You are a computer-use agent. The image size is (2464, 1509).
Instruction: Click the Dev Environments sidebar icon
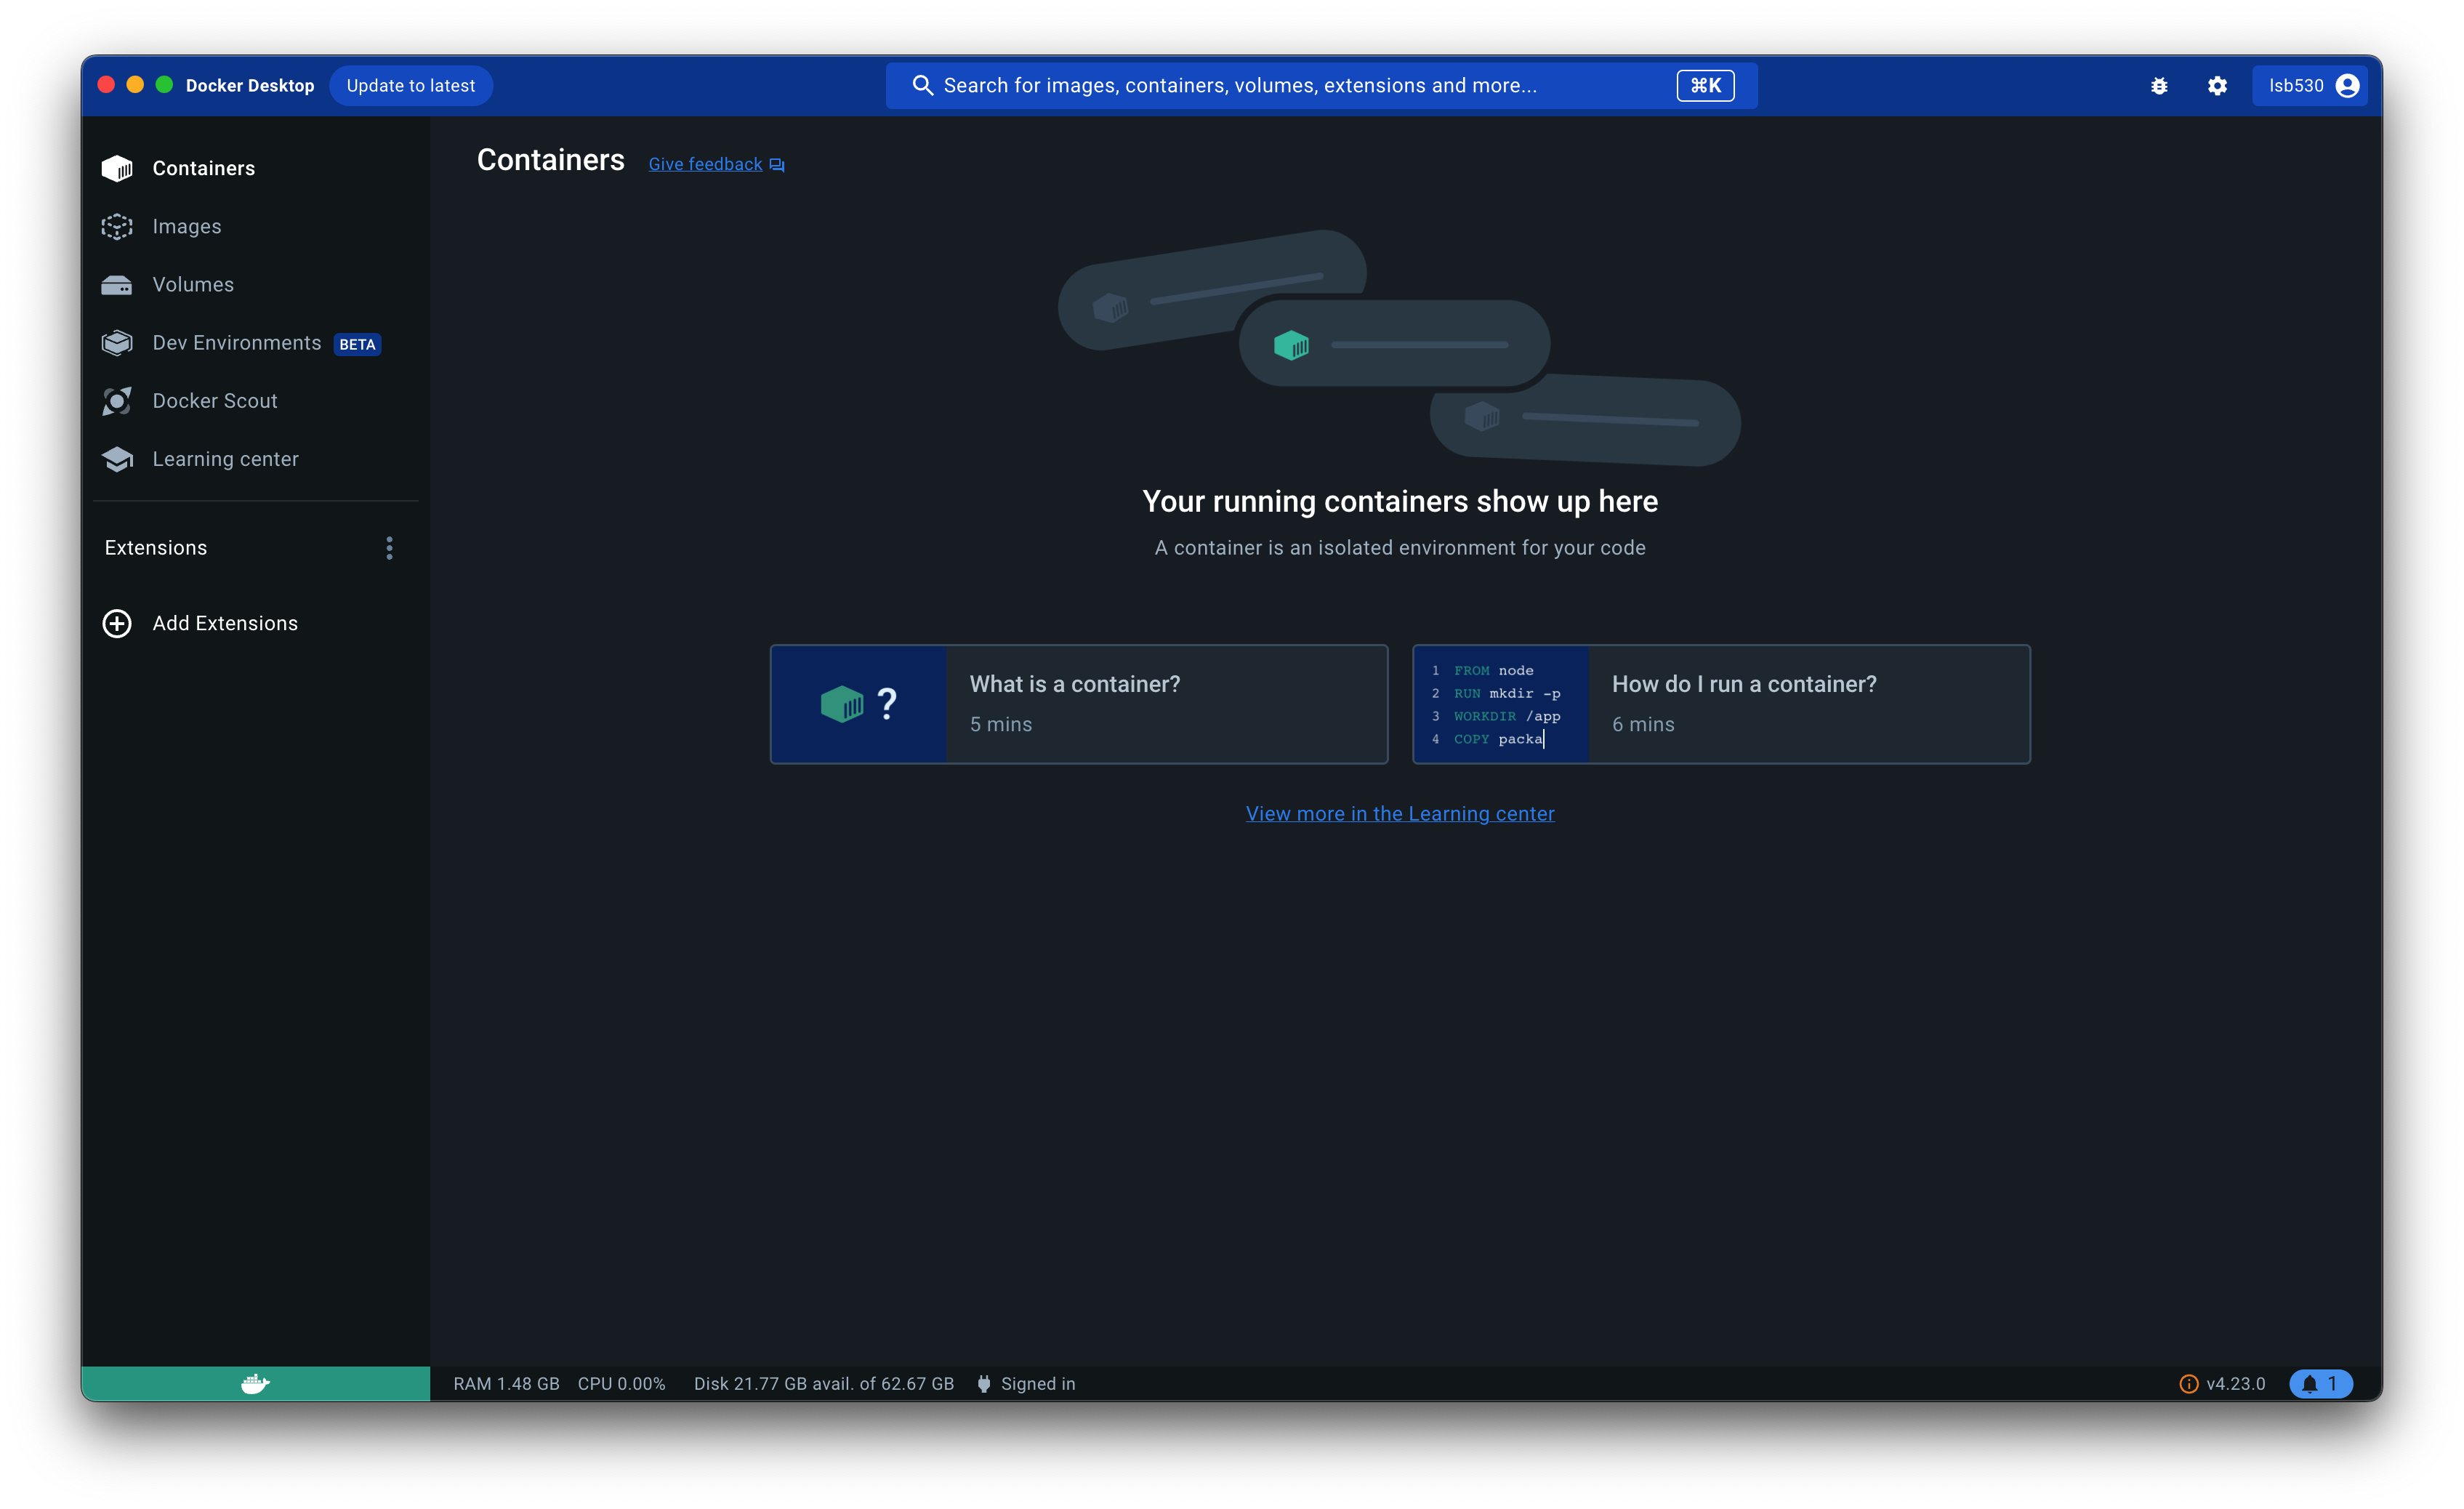tap(117, 343)
